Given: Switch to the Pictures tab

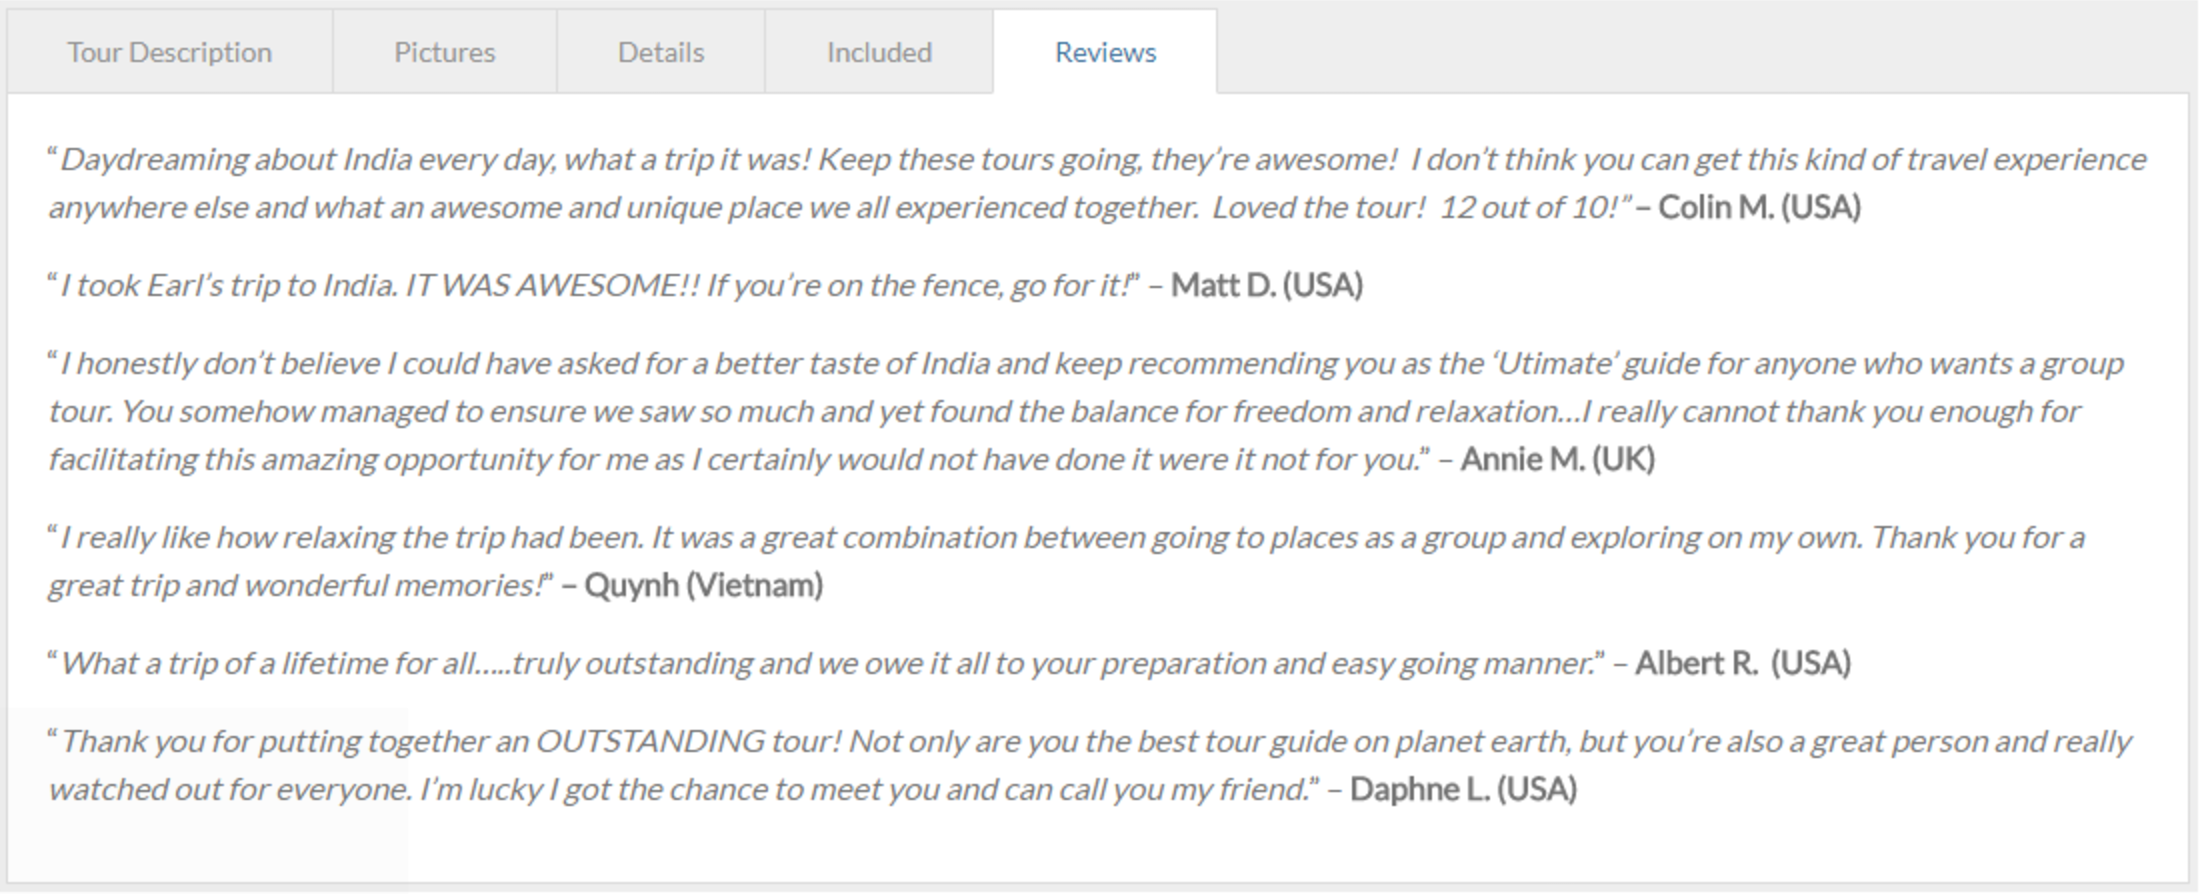Looking at the screenshot, I should [445, 52].
